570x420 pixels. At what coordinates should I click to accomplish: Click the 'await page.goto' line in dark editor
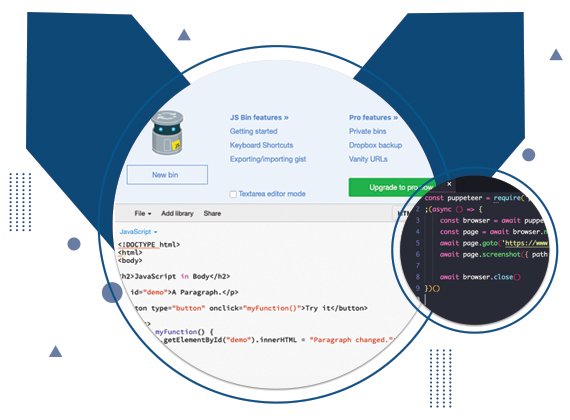click(x=494, y=243)
